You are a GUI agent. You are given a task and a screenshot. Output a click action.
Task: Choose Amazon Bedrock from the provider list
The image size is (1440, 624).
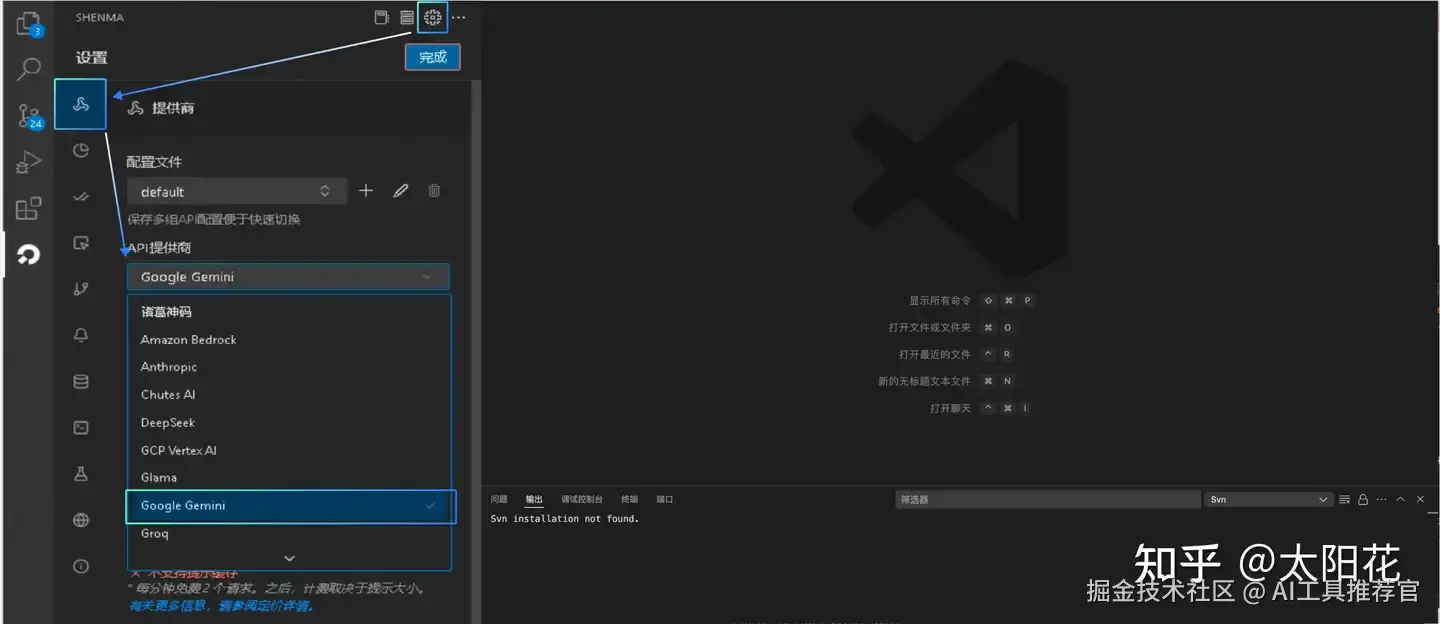pyautogui.click(x=289, y=340)
